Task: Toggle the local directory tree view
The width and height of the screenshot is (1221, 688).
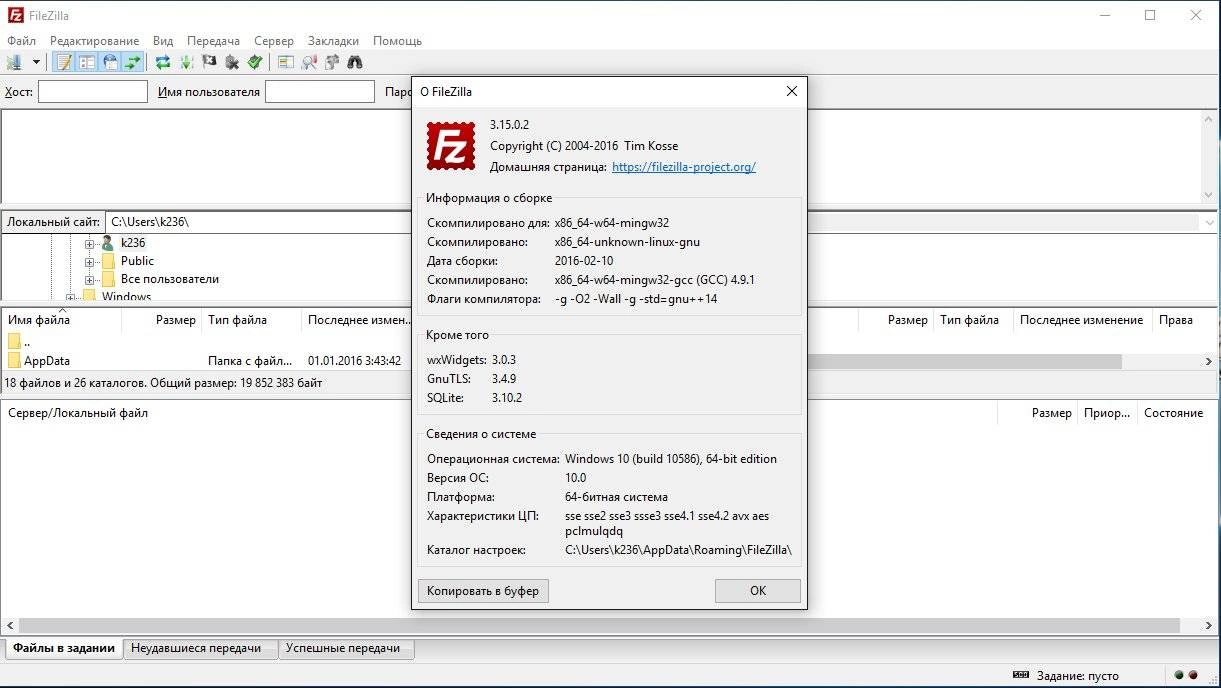Action: (x=87, y=62)
